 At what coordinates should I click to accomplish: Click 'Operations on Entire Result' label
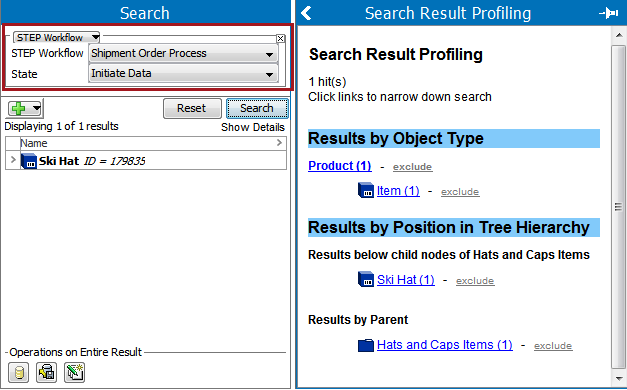coord(76,352)
